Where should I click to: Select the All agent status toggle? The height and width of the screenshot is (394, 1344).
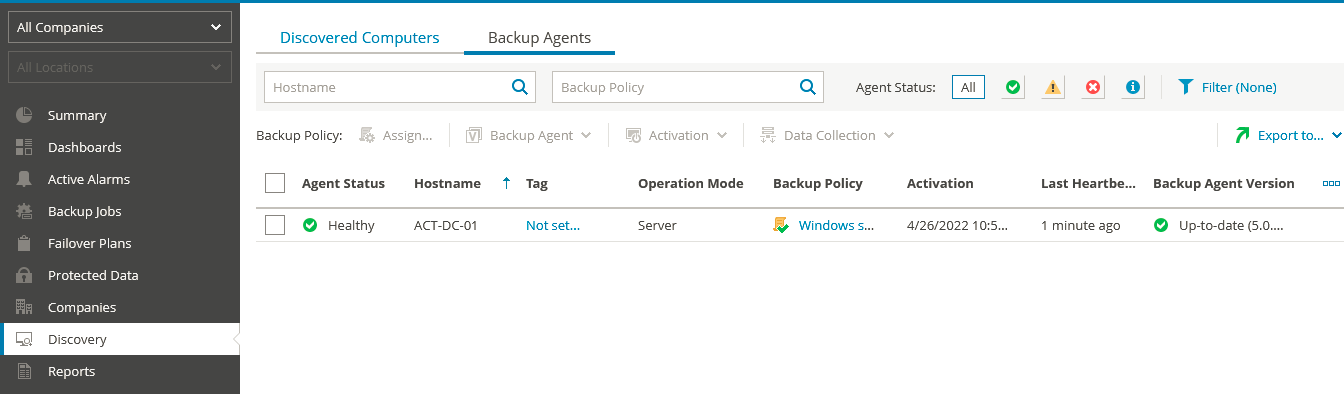968,87
